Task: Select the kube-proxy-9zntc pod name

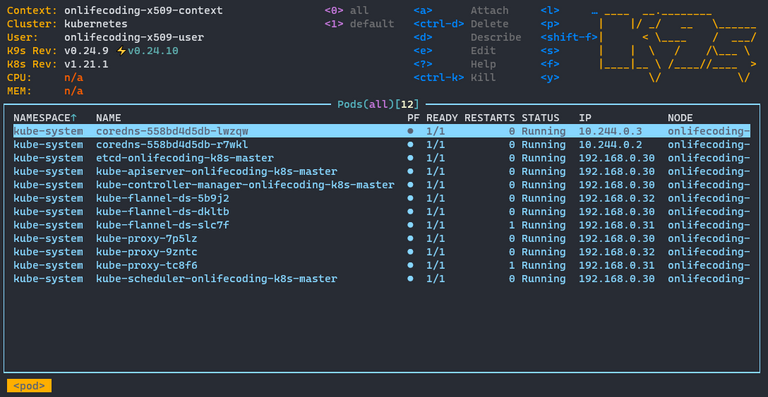Action: click(x=146, y=252)
